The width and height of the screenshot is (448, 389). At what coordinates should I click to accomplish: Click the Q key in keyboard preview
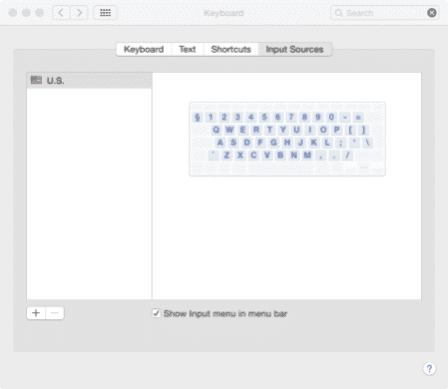pyautogui.click(x=216, y=130)
